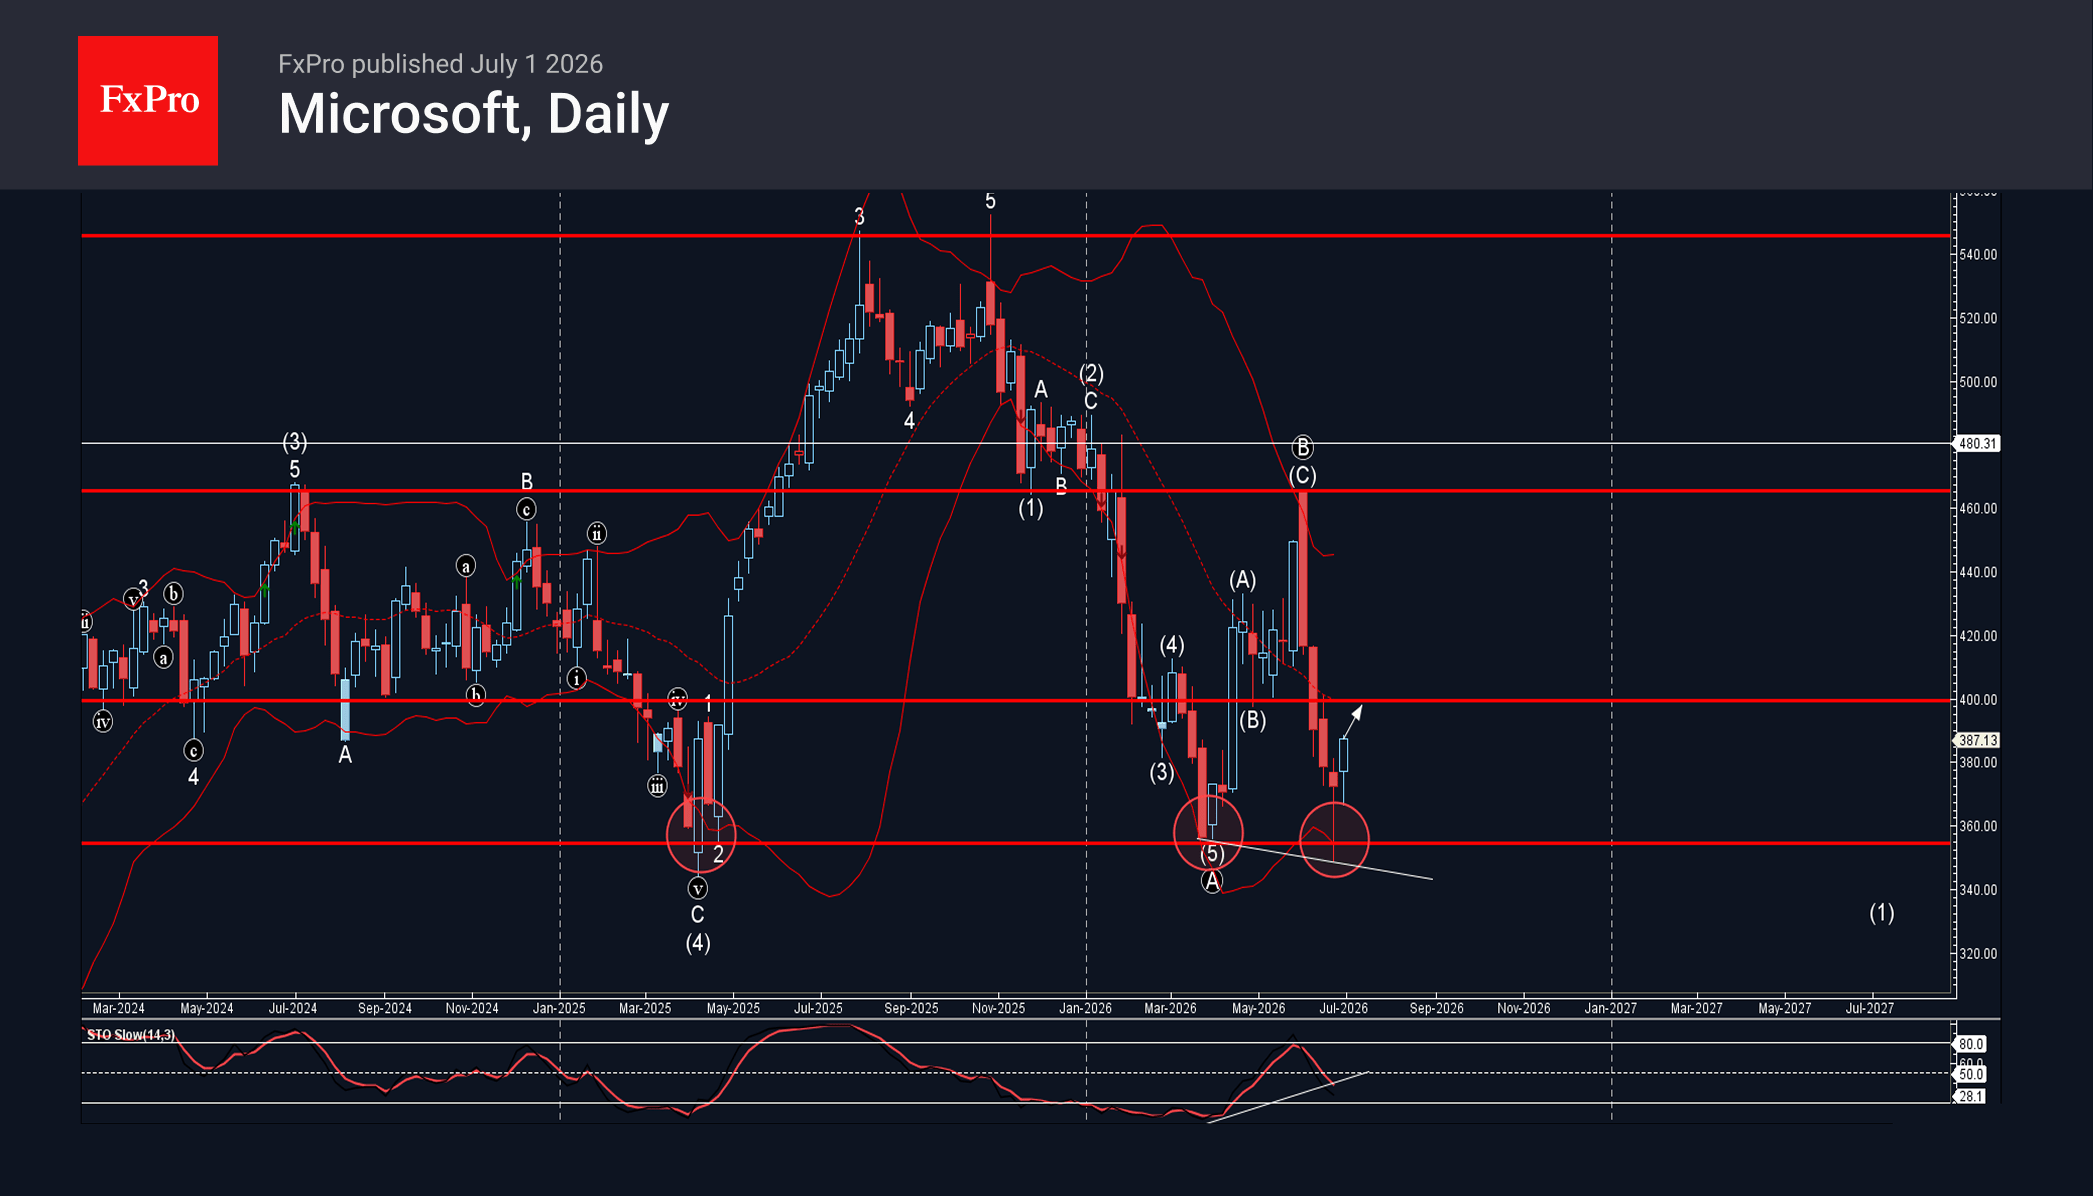Select the (5) wave label
Viewport: 2093px width, 1196px height.
1212,853
